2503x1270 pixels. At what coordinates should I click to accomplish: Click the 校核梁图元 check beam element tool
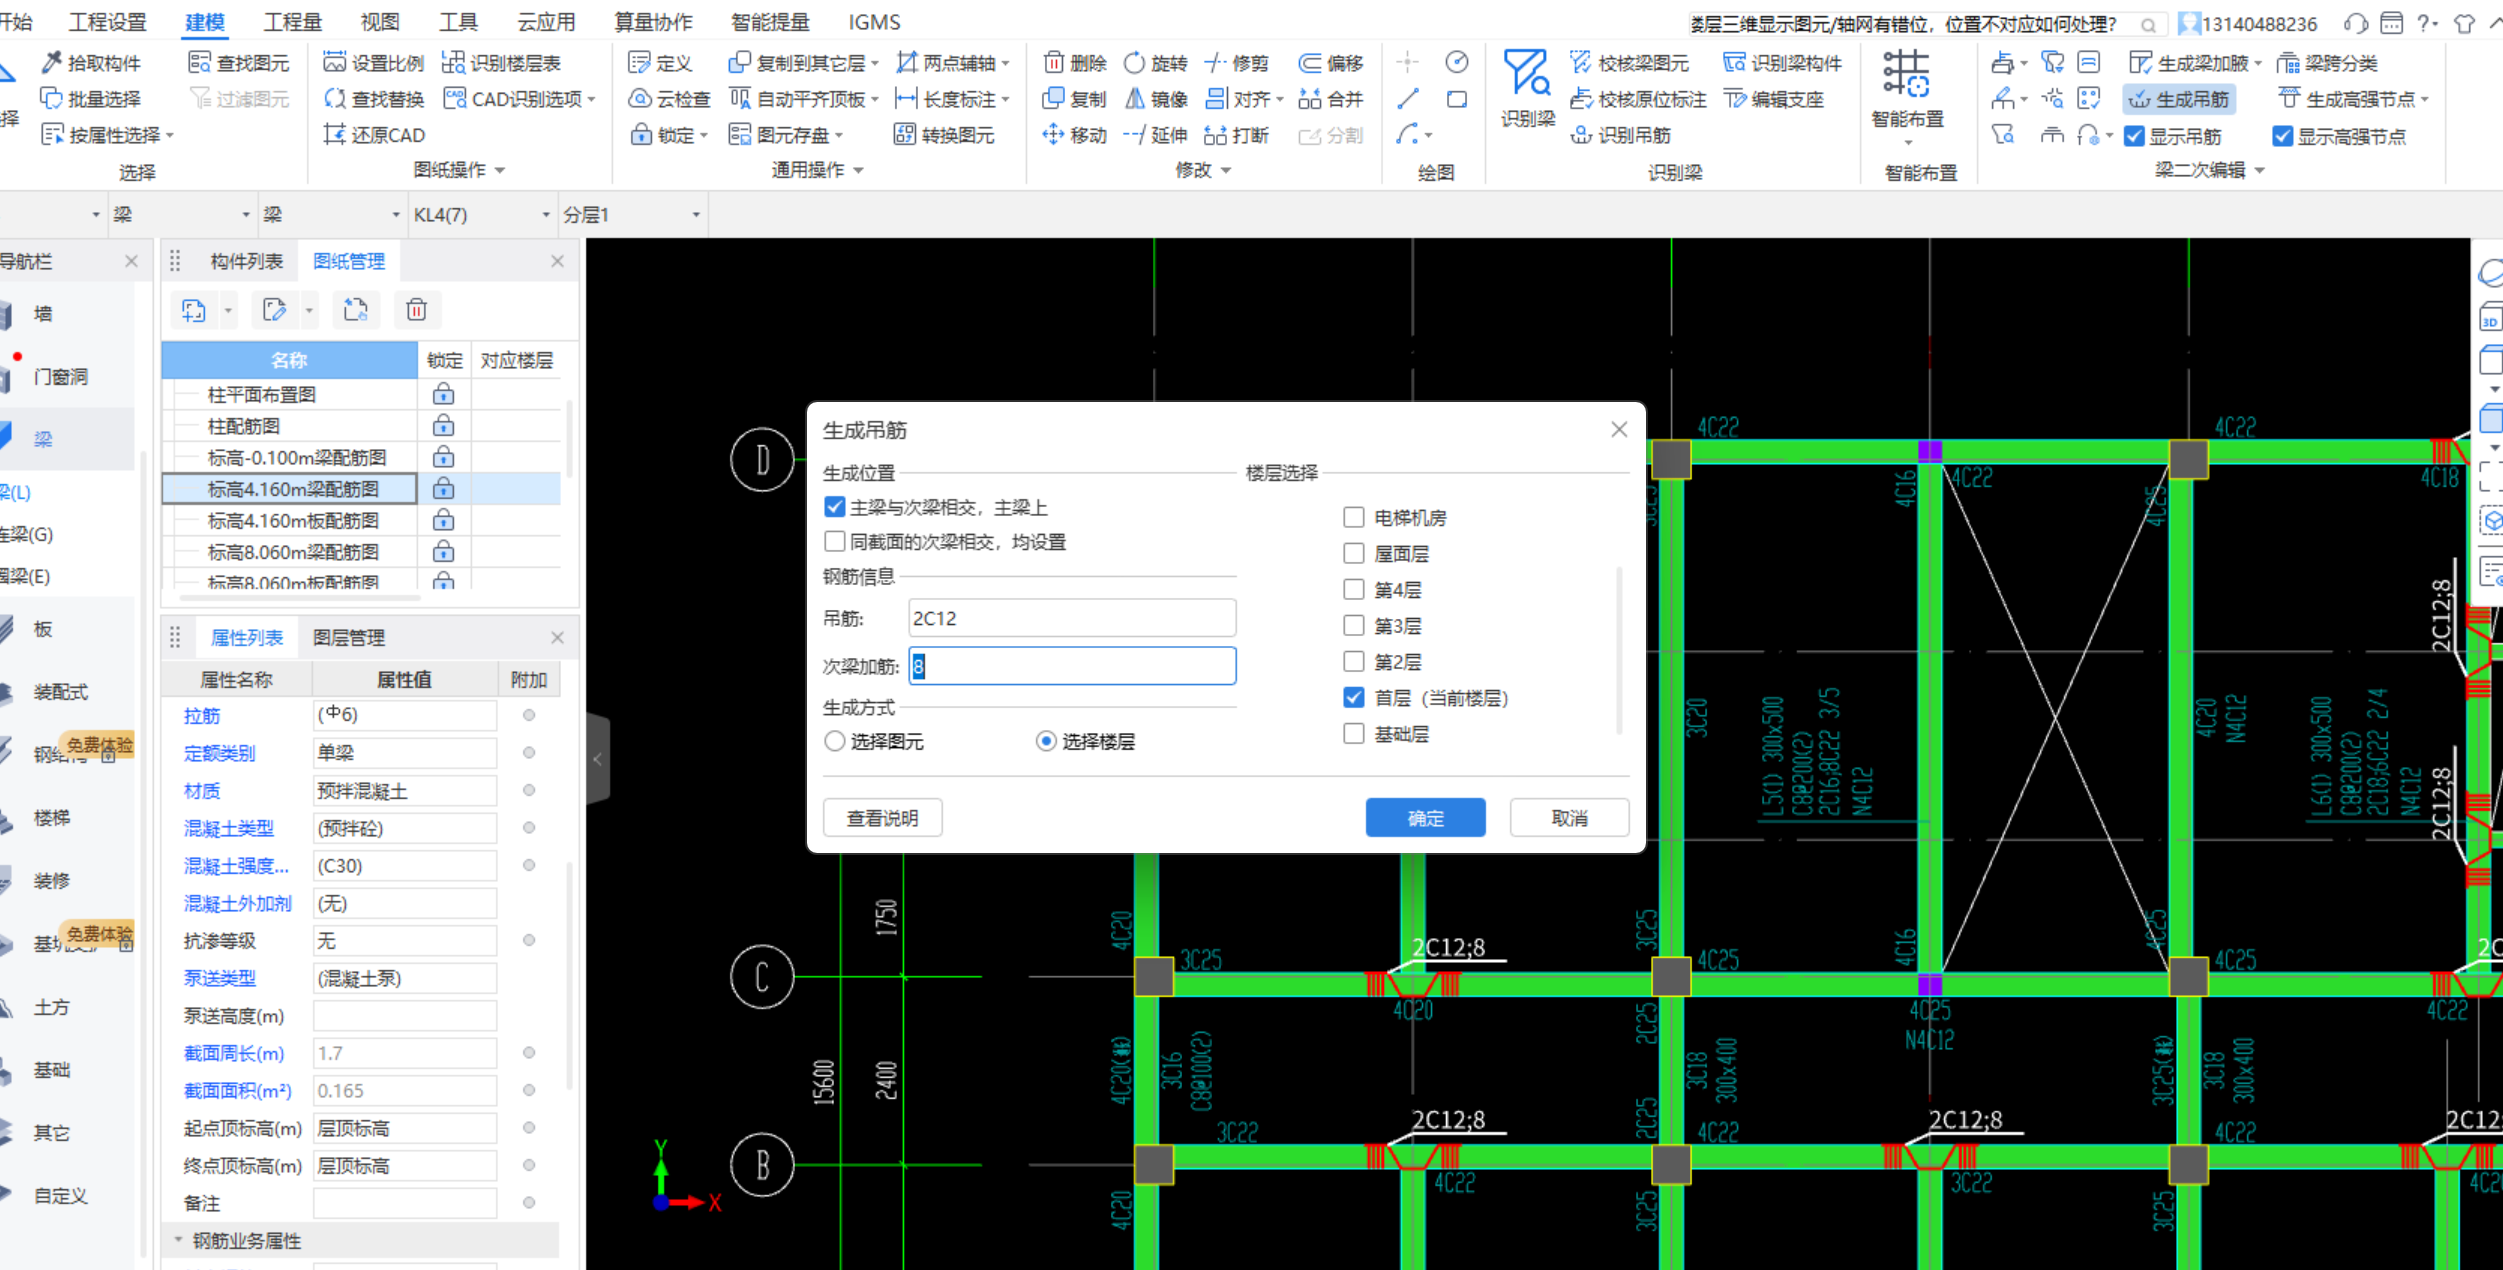pos(1630,63)
